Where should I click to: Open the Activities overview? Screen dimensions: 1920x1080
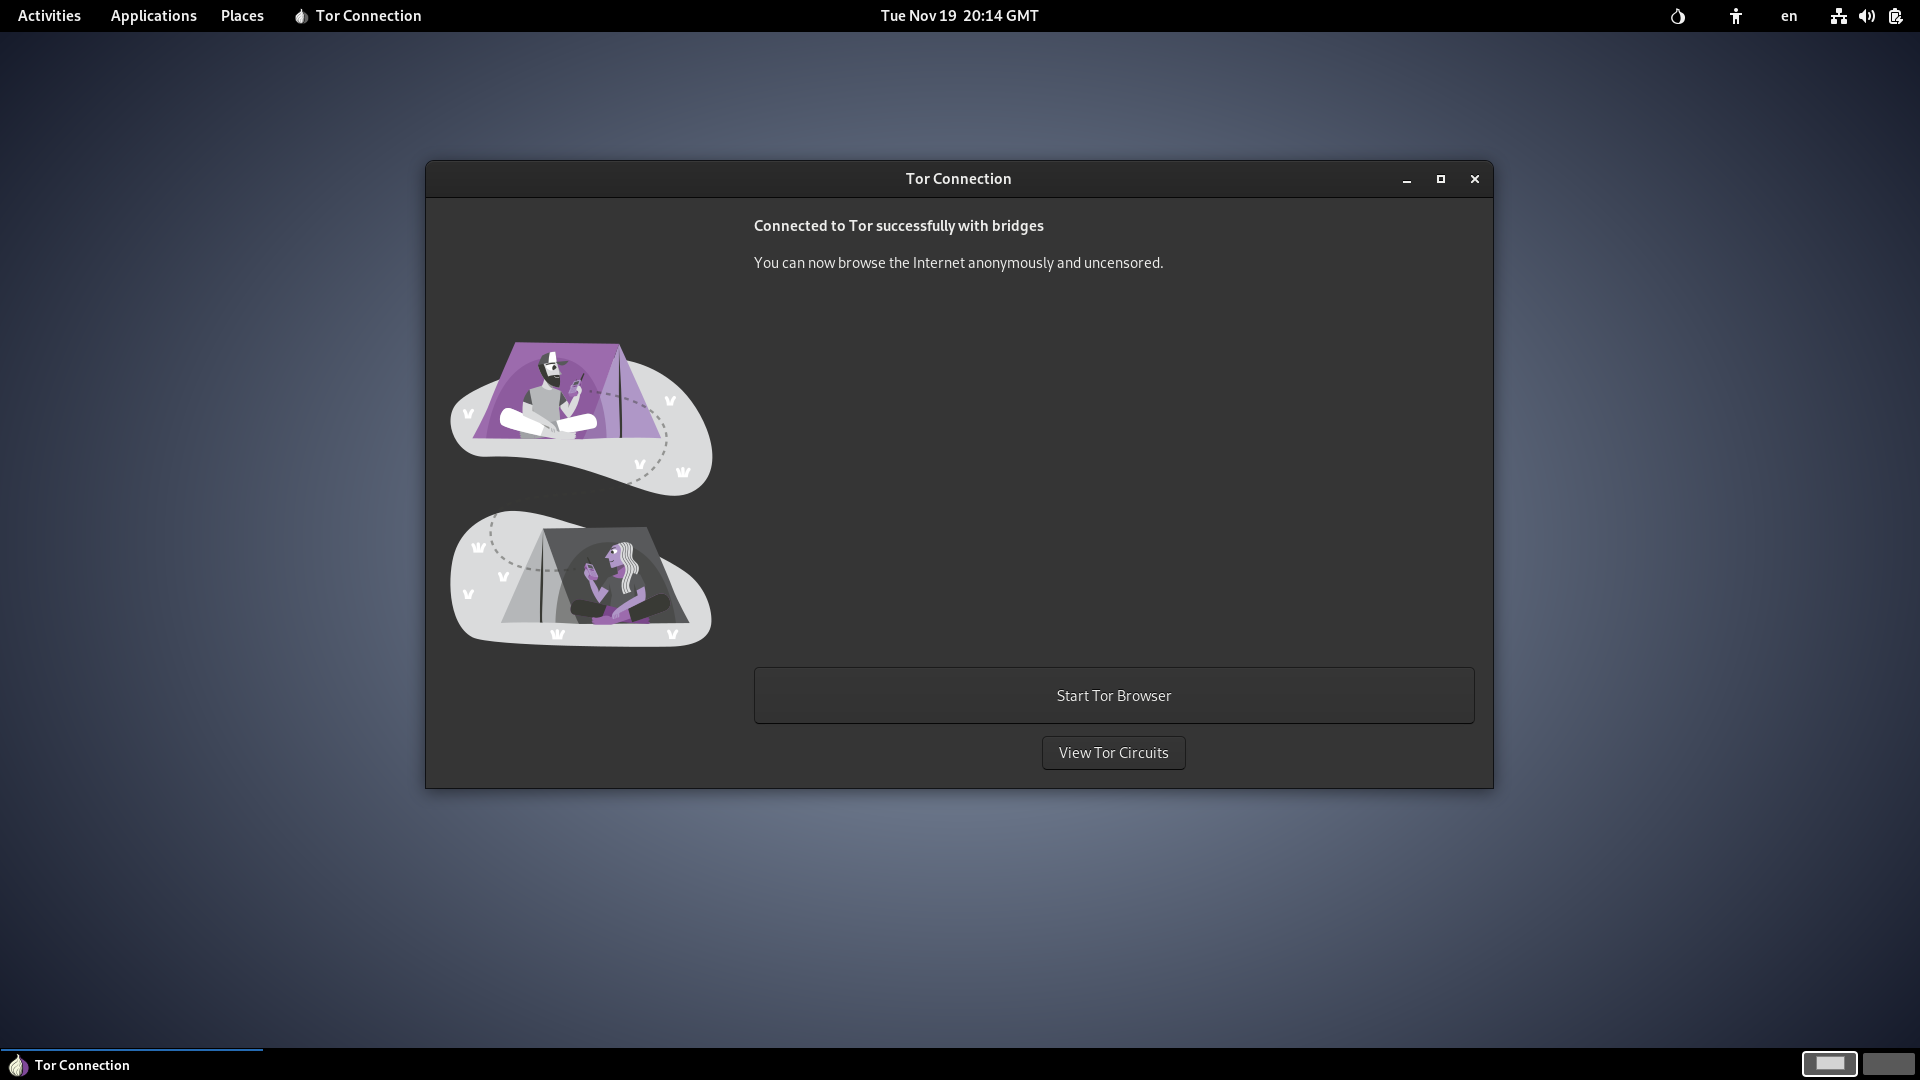click(x=49, y=16)
